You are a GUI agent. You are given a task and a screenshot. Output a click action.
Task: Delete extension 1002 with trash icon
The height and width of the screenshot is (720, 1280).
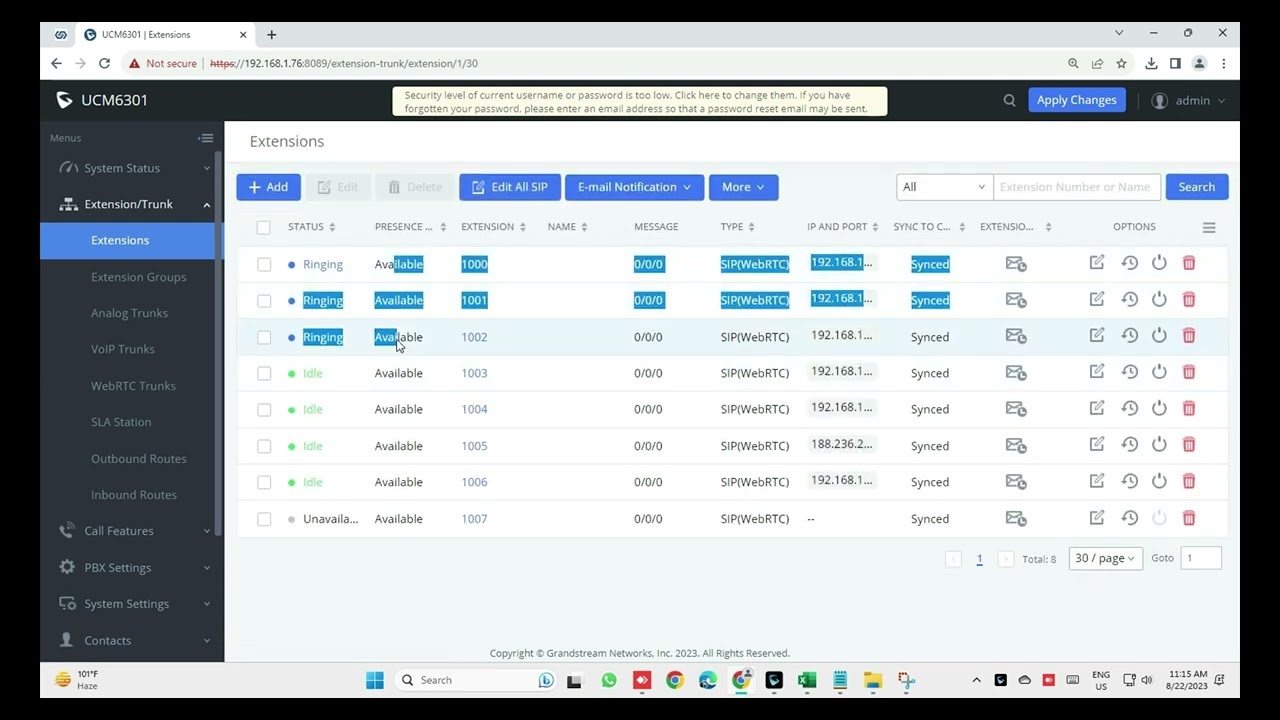(1189, 336)
